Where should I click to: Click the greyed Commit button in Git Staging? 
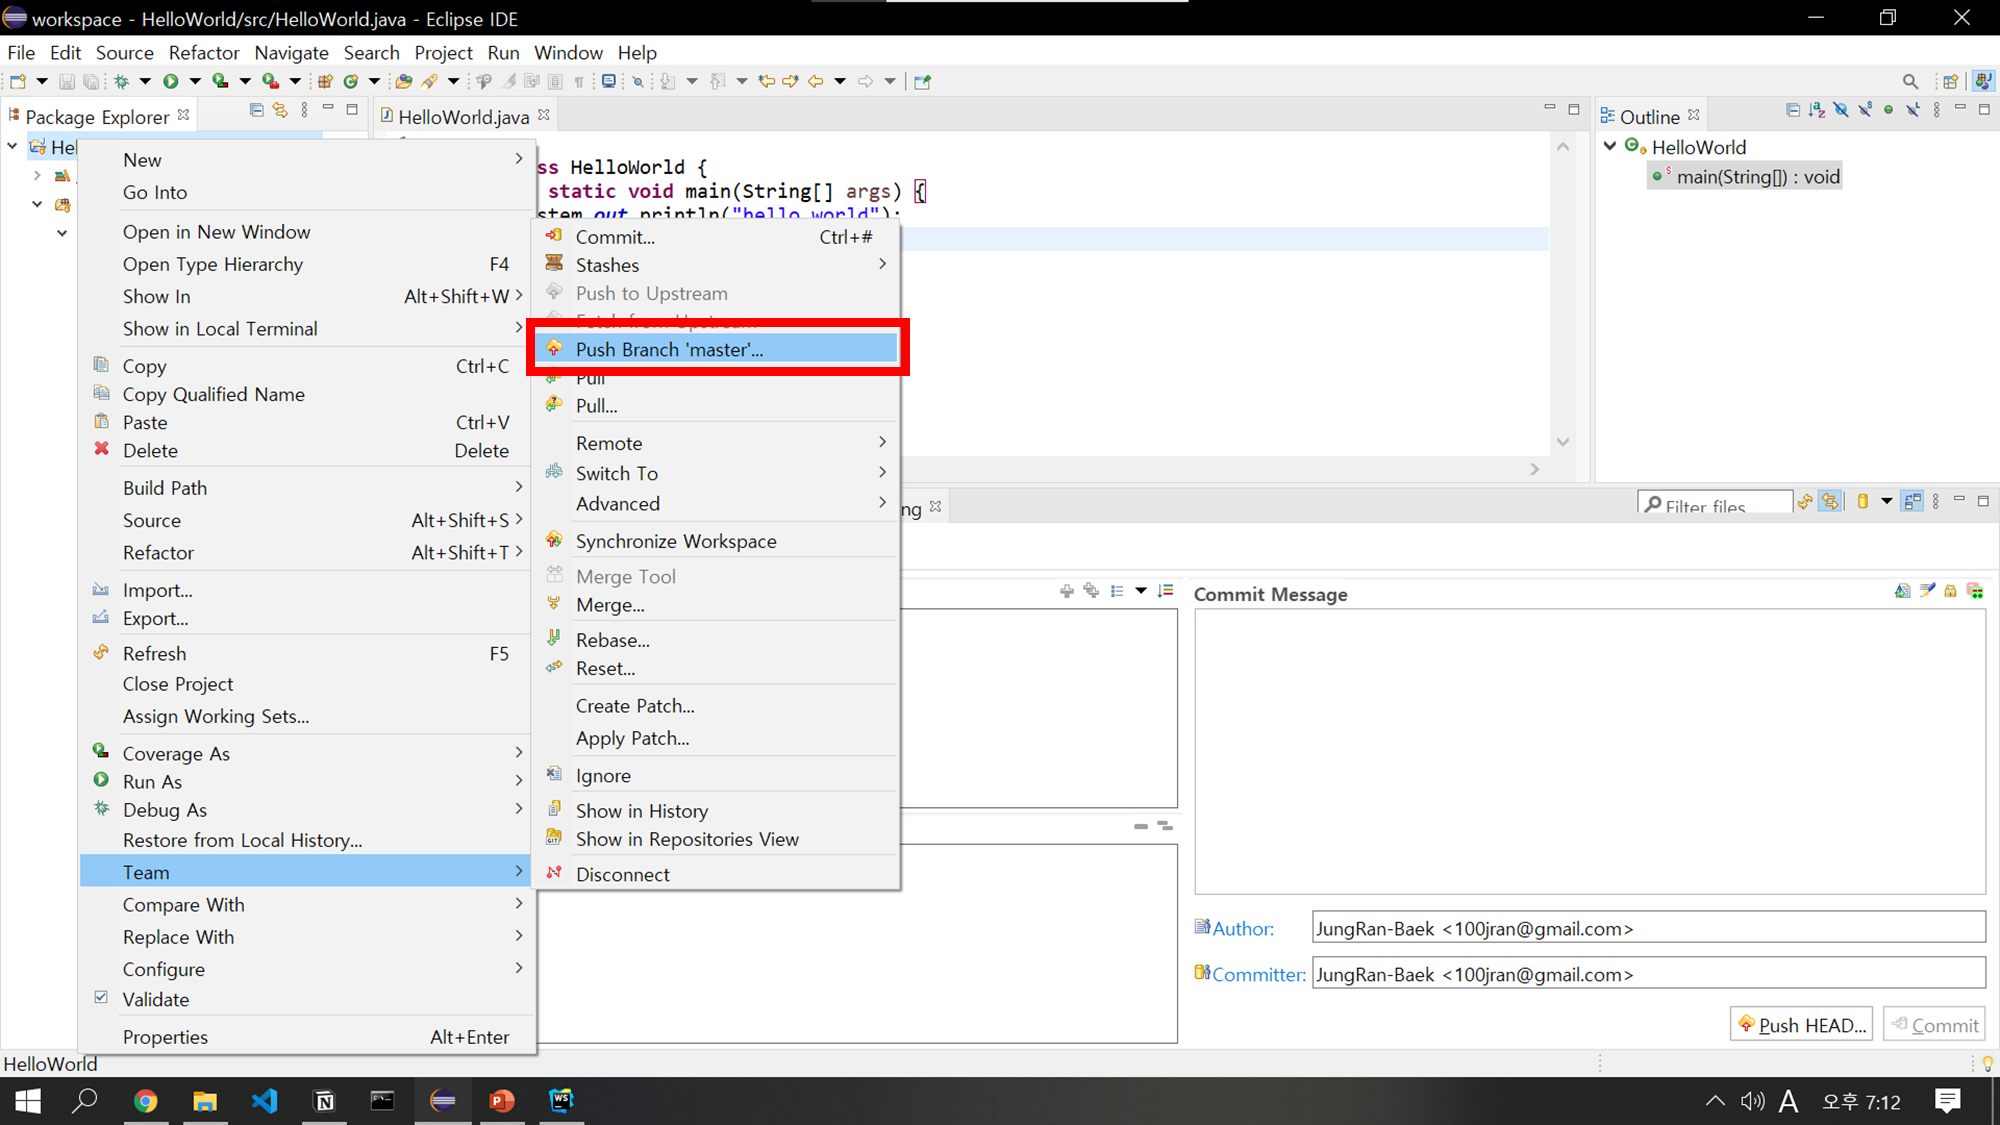pyautogui.click(x=1935, y=1025)
